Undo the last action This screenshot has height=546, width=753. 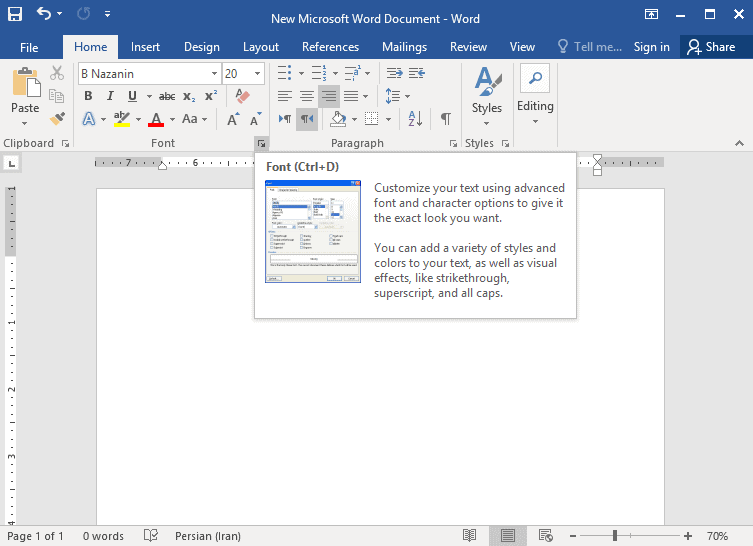44,14
